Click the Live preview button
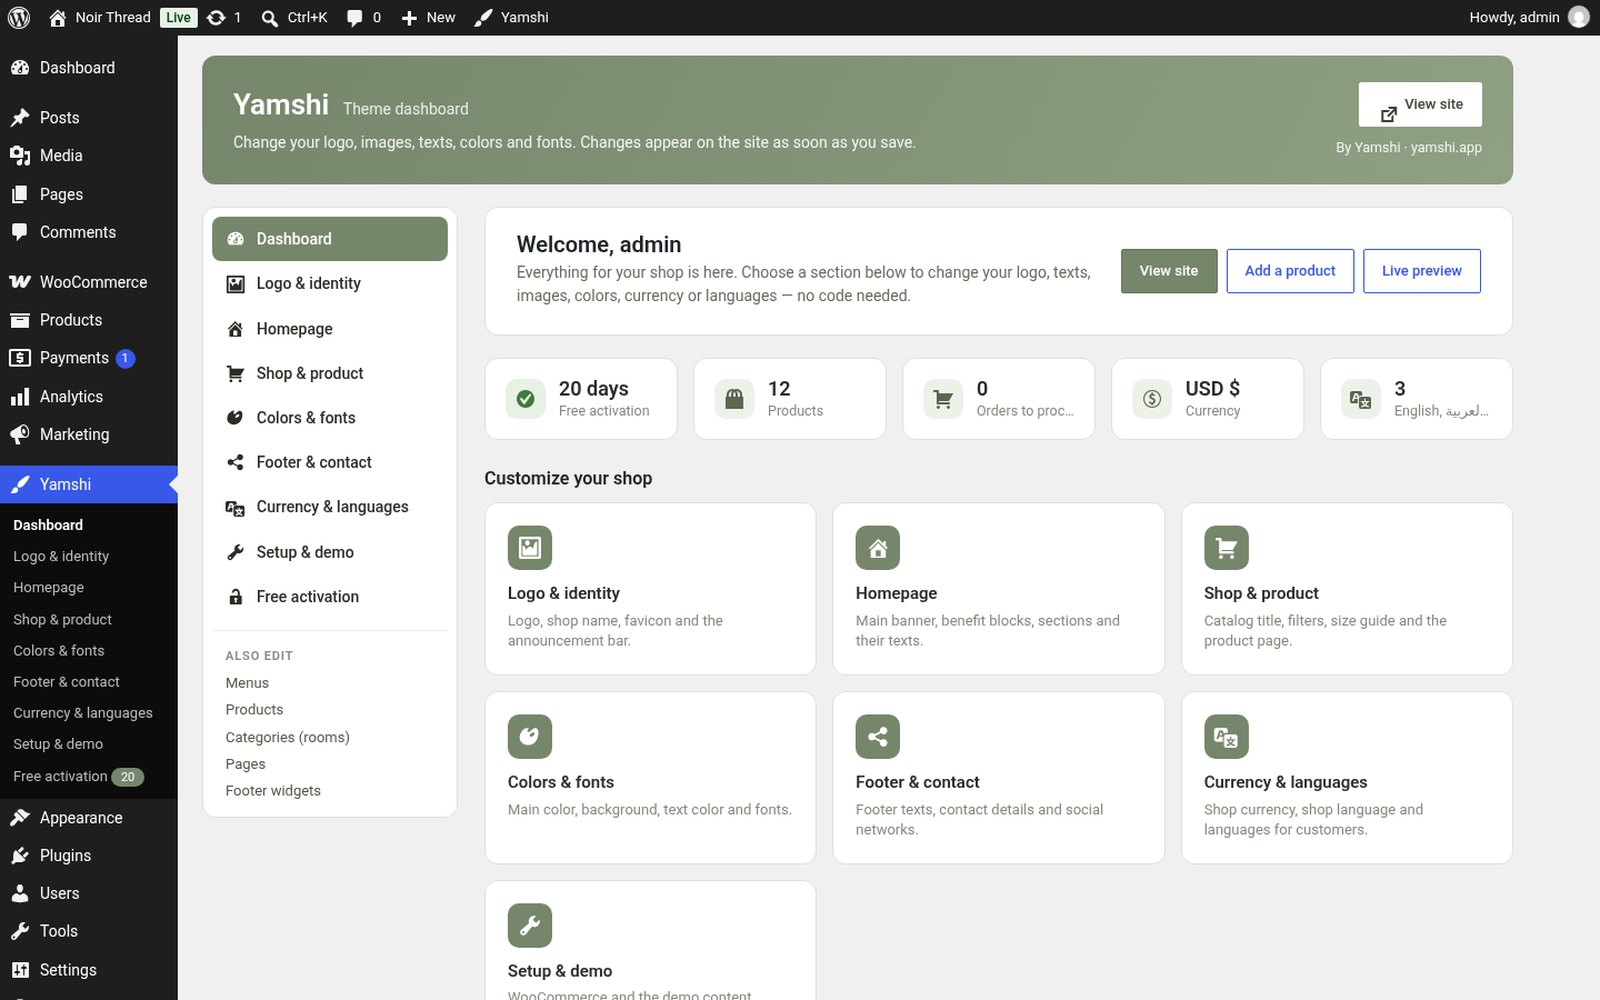 [x=1422, y=271]
